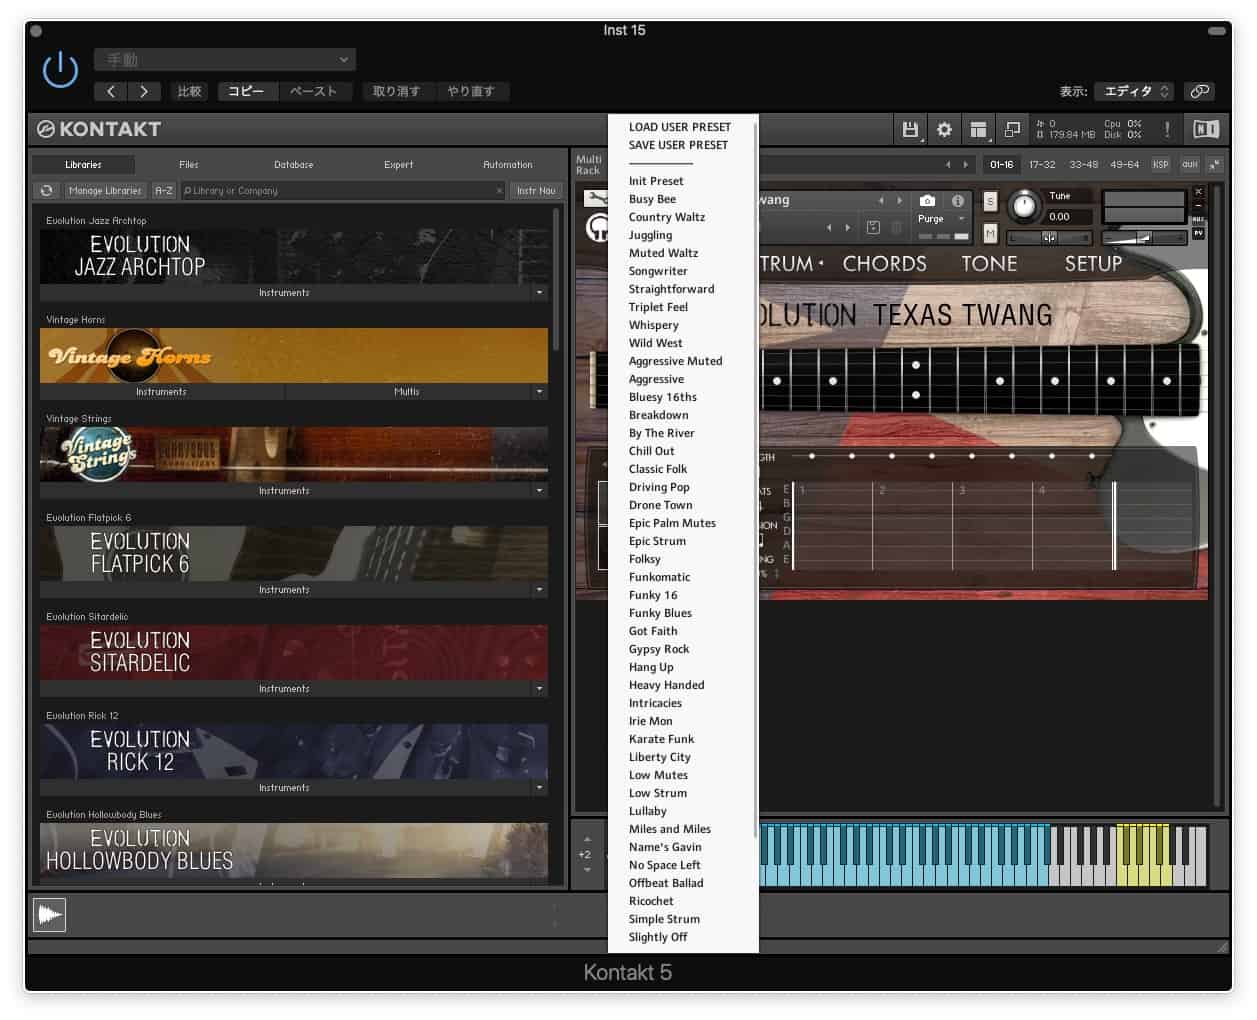Select LOAD USER PRESET menu item
Image resolution: width=1257 pixels, height=1020 pixels.
click(x=680, y=127)
